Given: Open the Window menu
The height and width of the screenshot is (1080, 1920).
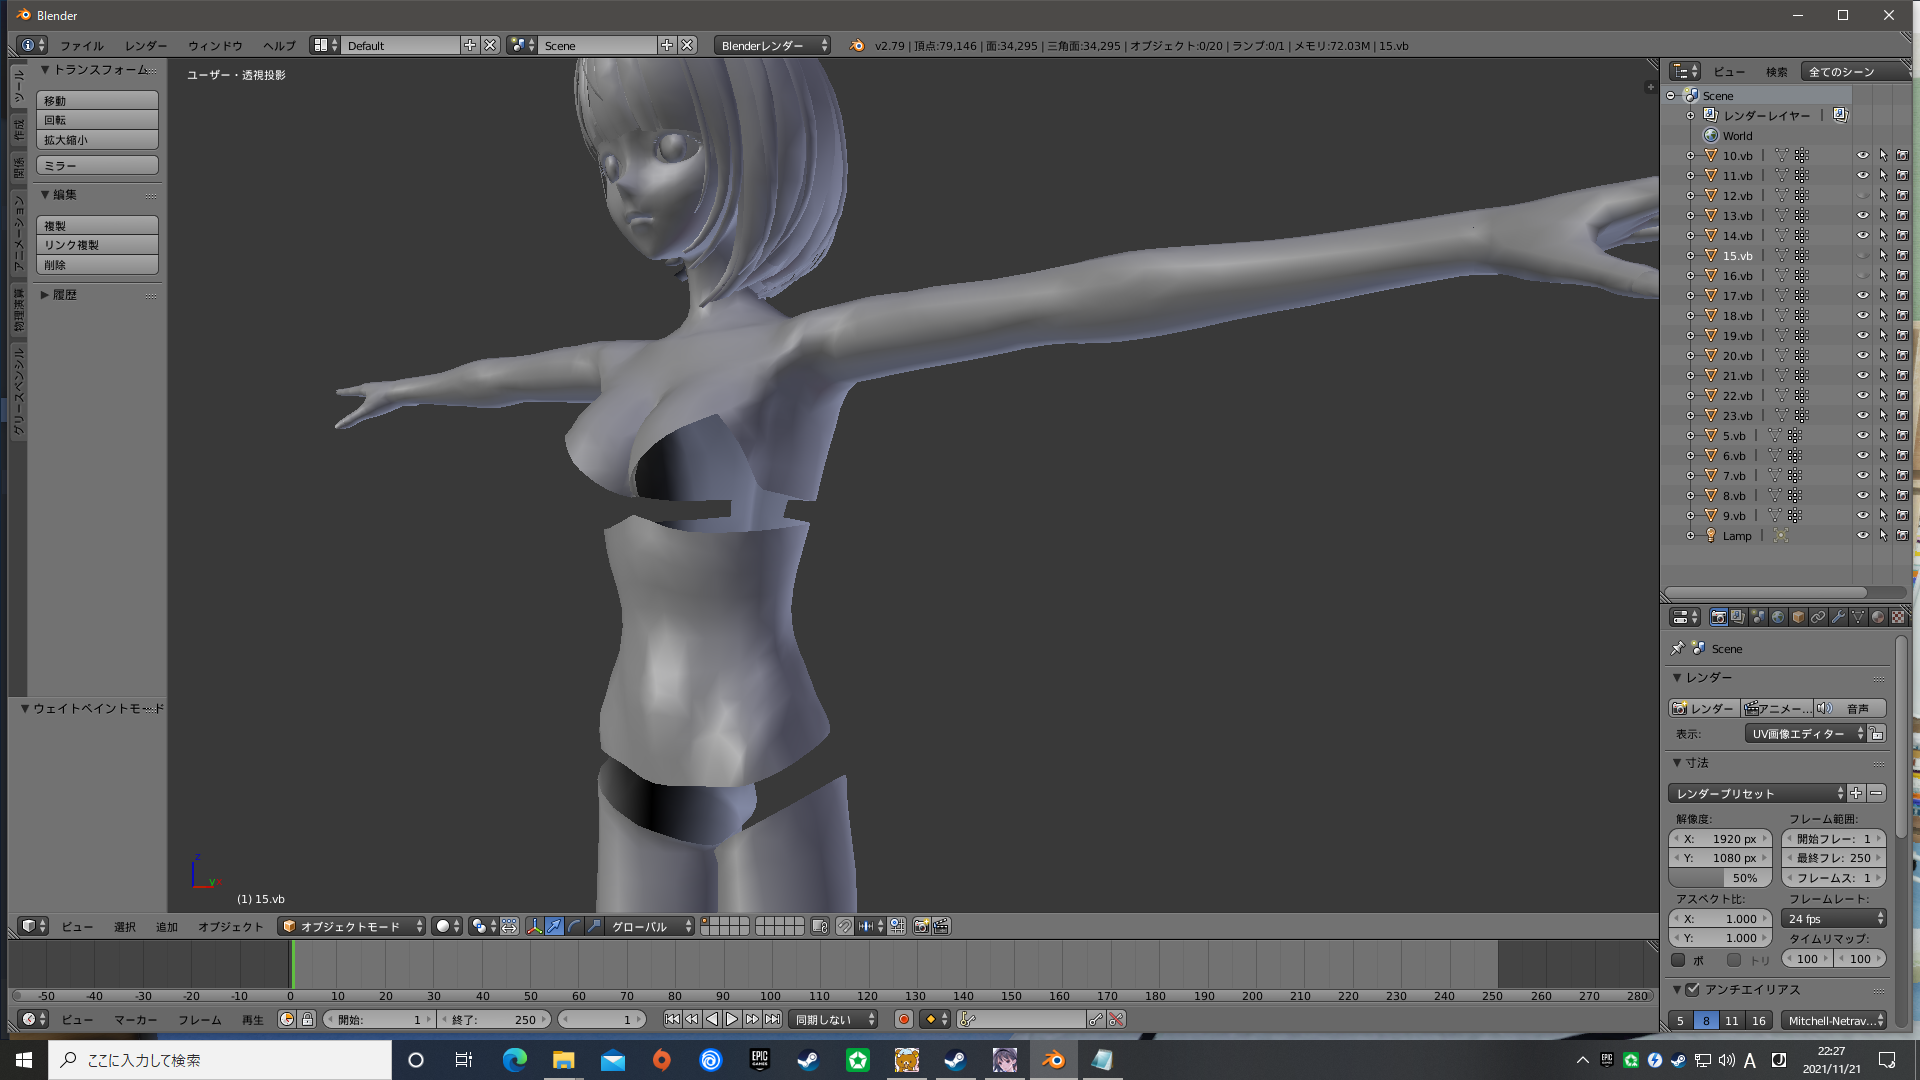Looking at the screenshot, I should click(x=215, y=45).
